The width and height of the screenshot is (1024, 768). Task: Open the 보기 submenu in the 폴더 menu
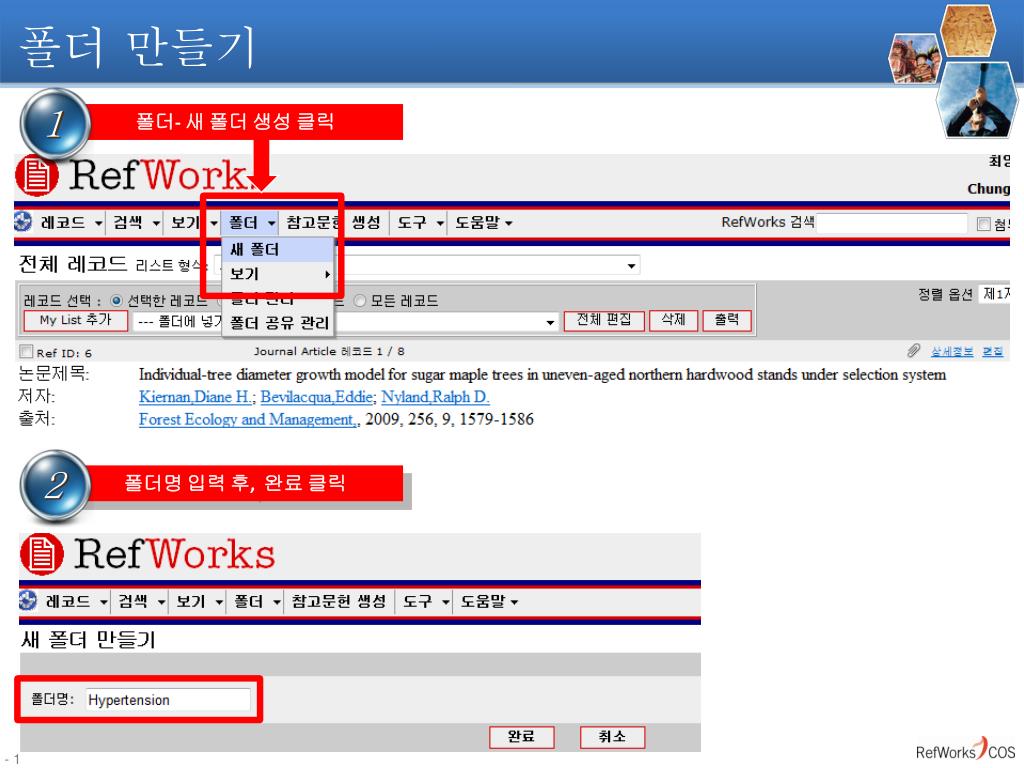coord(278,274)
